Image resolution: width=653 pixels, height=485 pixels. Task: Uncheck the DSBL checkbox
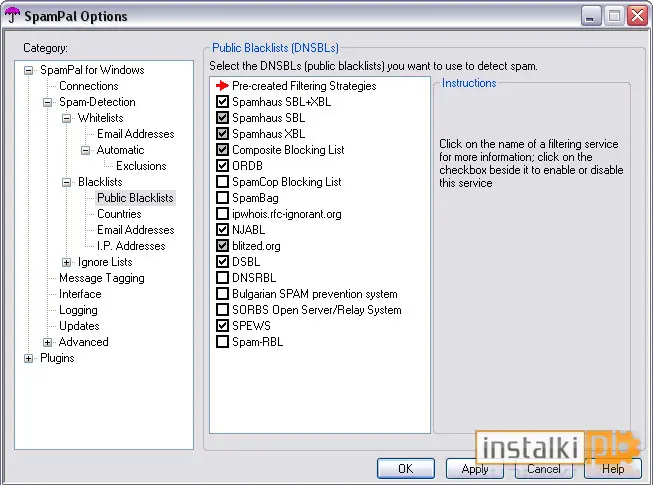coord(222,261)
